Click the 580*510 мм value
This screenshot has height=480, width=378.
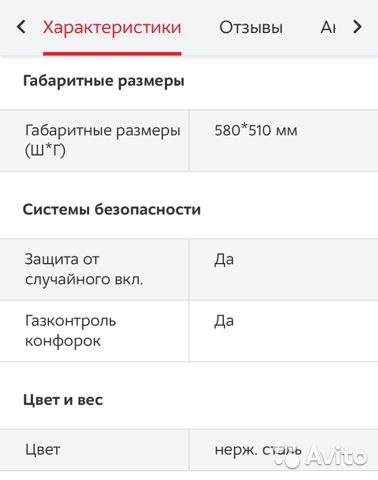[x=256, y=130]
